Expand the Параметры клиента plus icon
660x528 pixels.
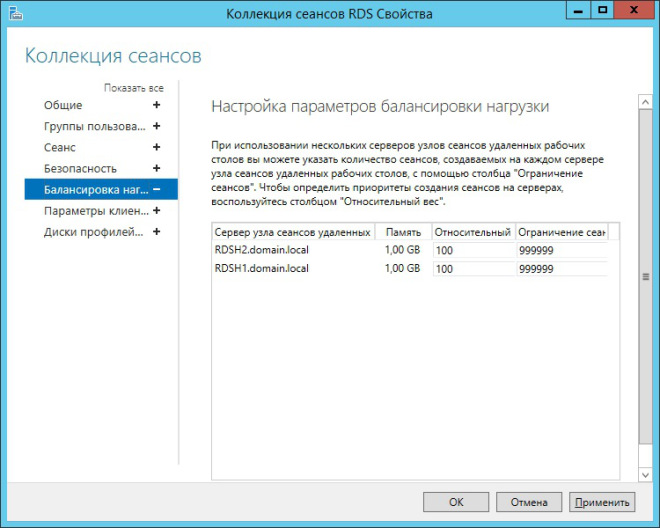(156, 211)
